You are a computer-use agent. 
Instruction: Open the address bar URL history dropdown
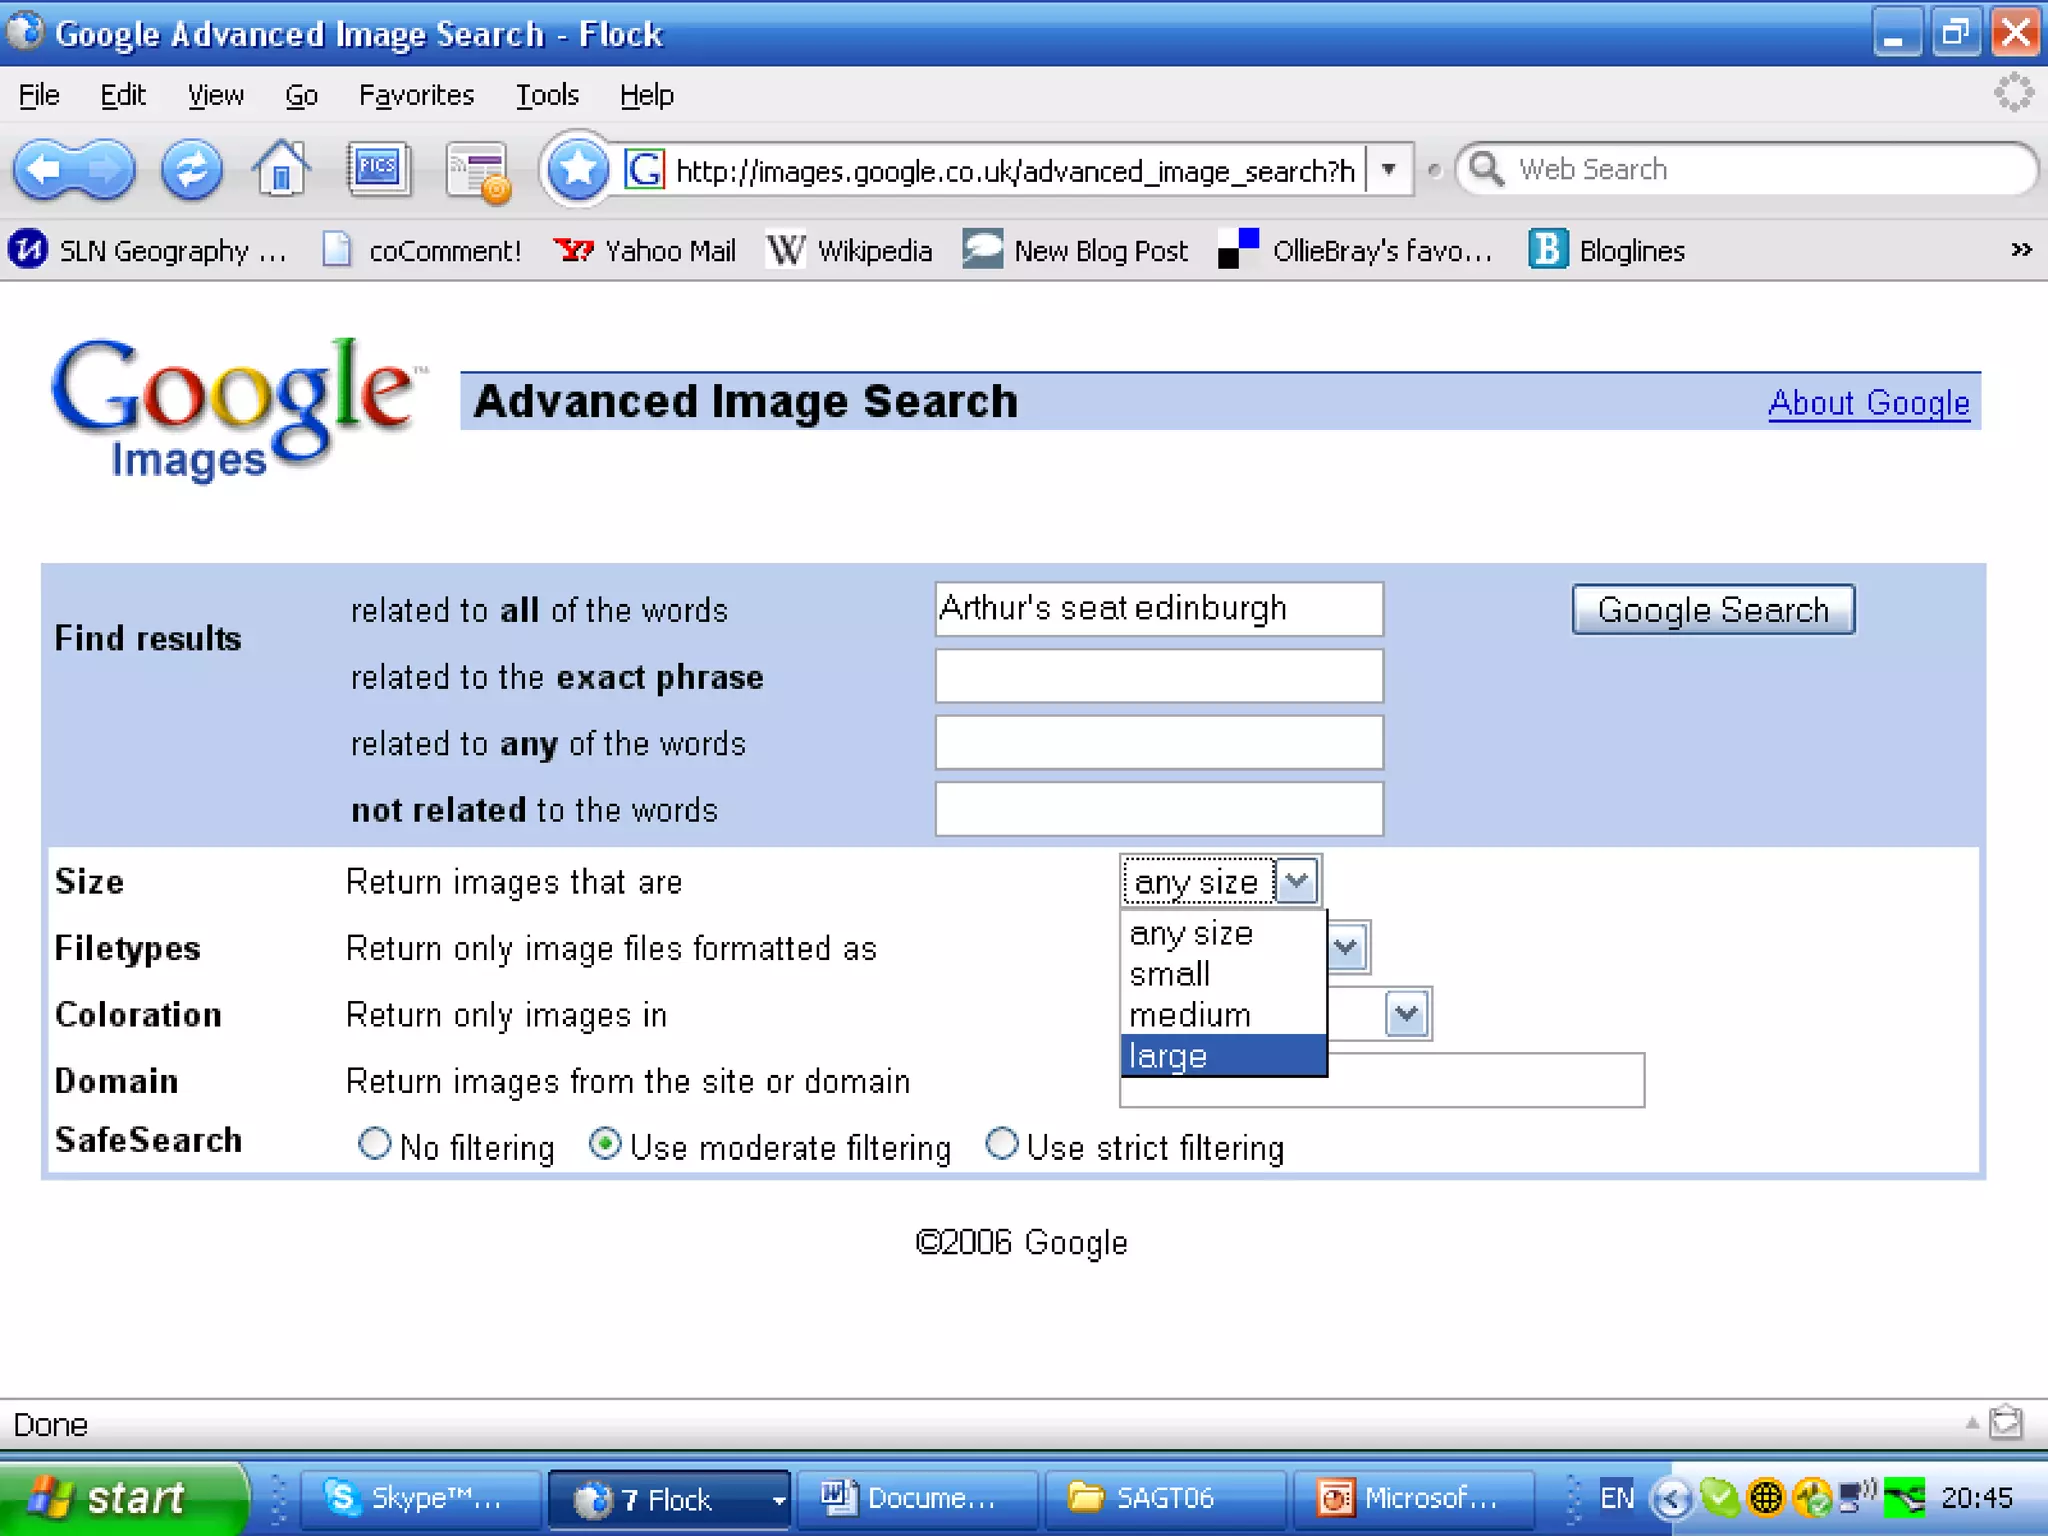tap(1388, 170)
